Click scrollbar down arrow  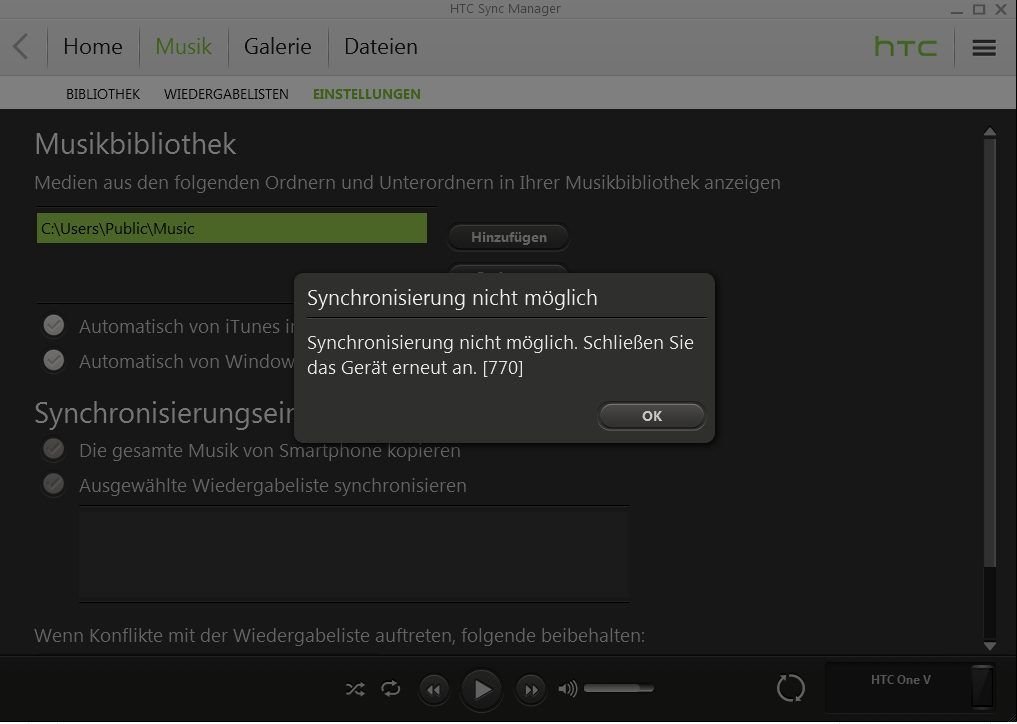[990, 646]
